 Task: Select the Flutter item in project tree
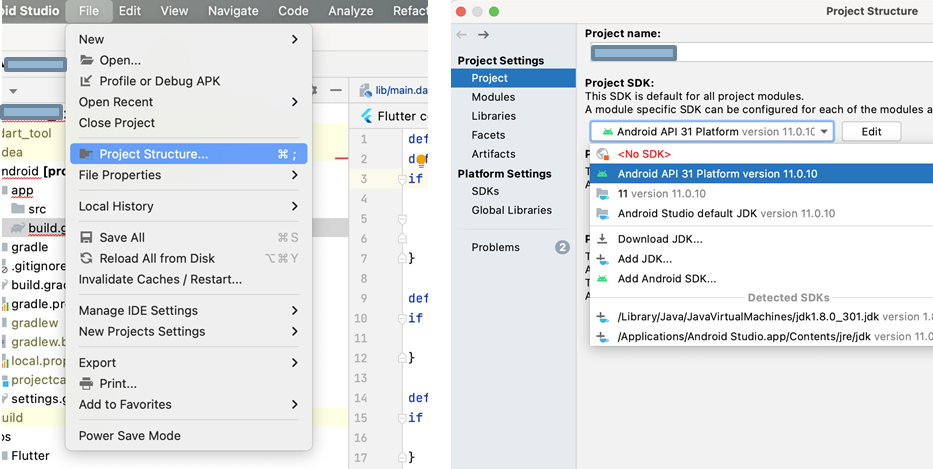pyautogui.click(x=30, y=456)
